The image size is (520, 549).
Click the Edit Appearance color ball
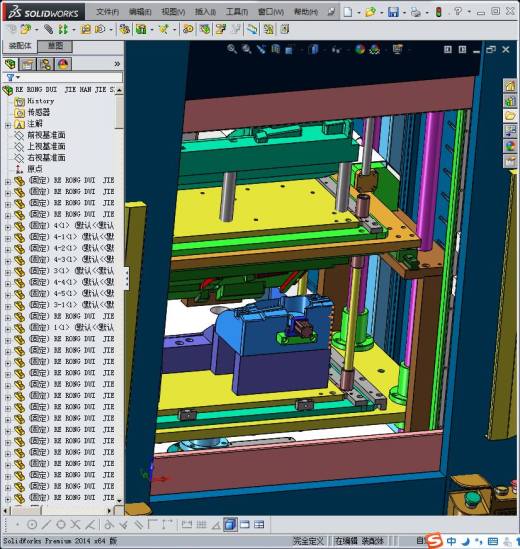(360, 49)
